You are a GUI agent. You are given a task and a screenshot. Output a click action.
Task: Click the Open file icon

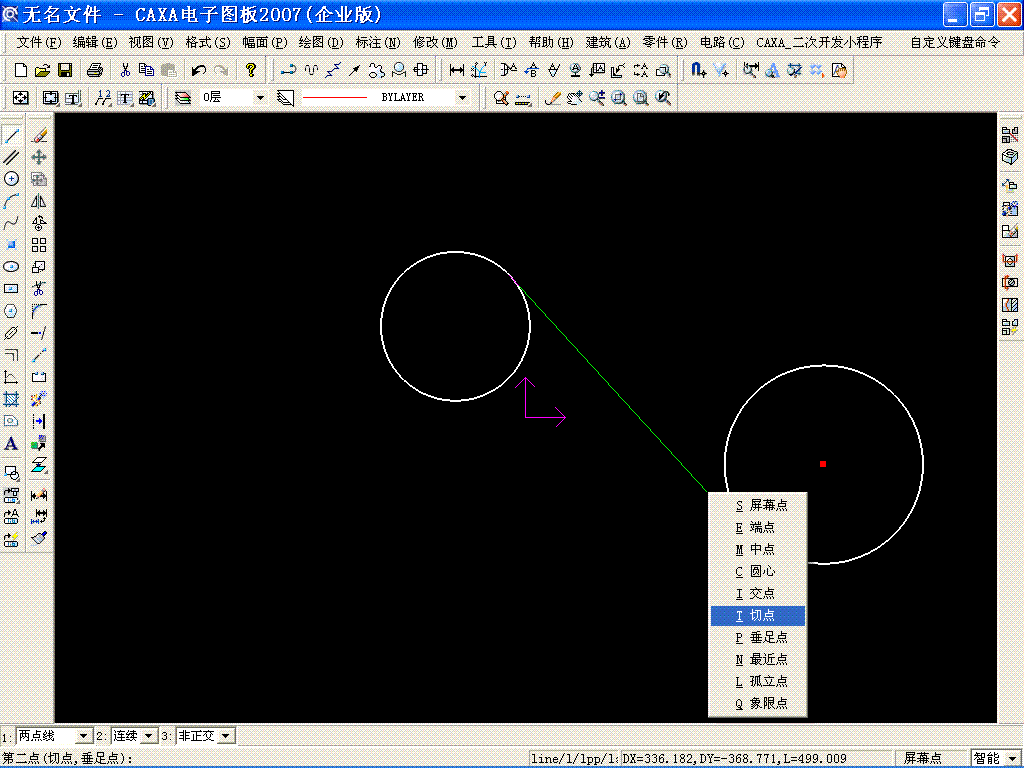42,70
